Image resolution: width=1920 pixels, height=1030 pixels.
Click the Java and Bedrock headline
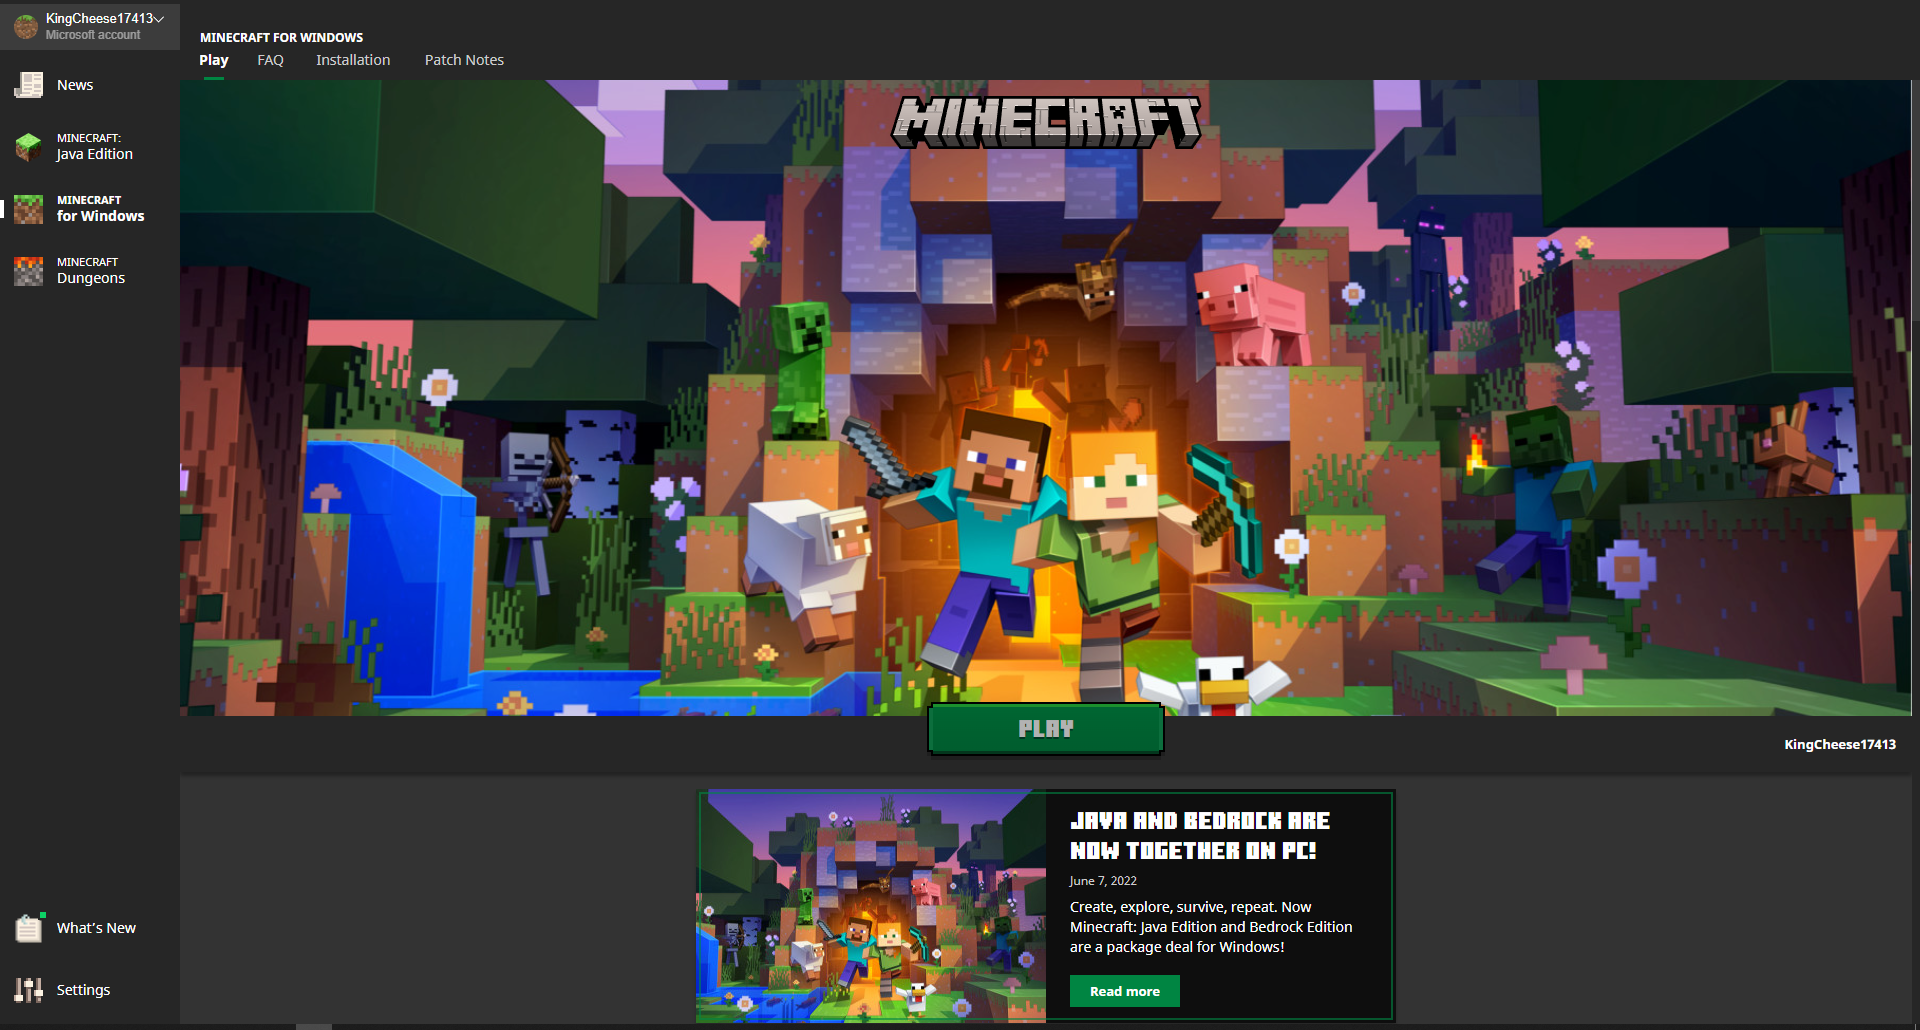[x=1200, y=836]
